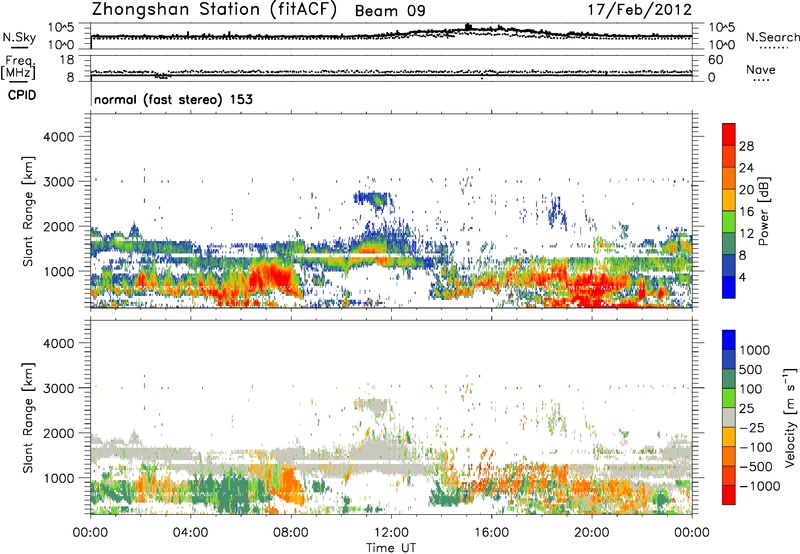Click the date "17/Feb/2012"

[640, 10]
